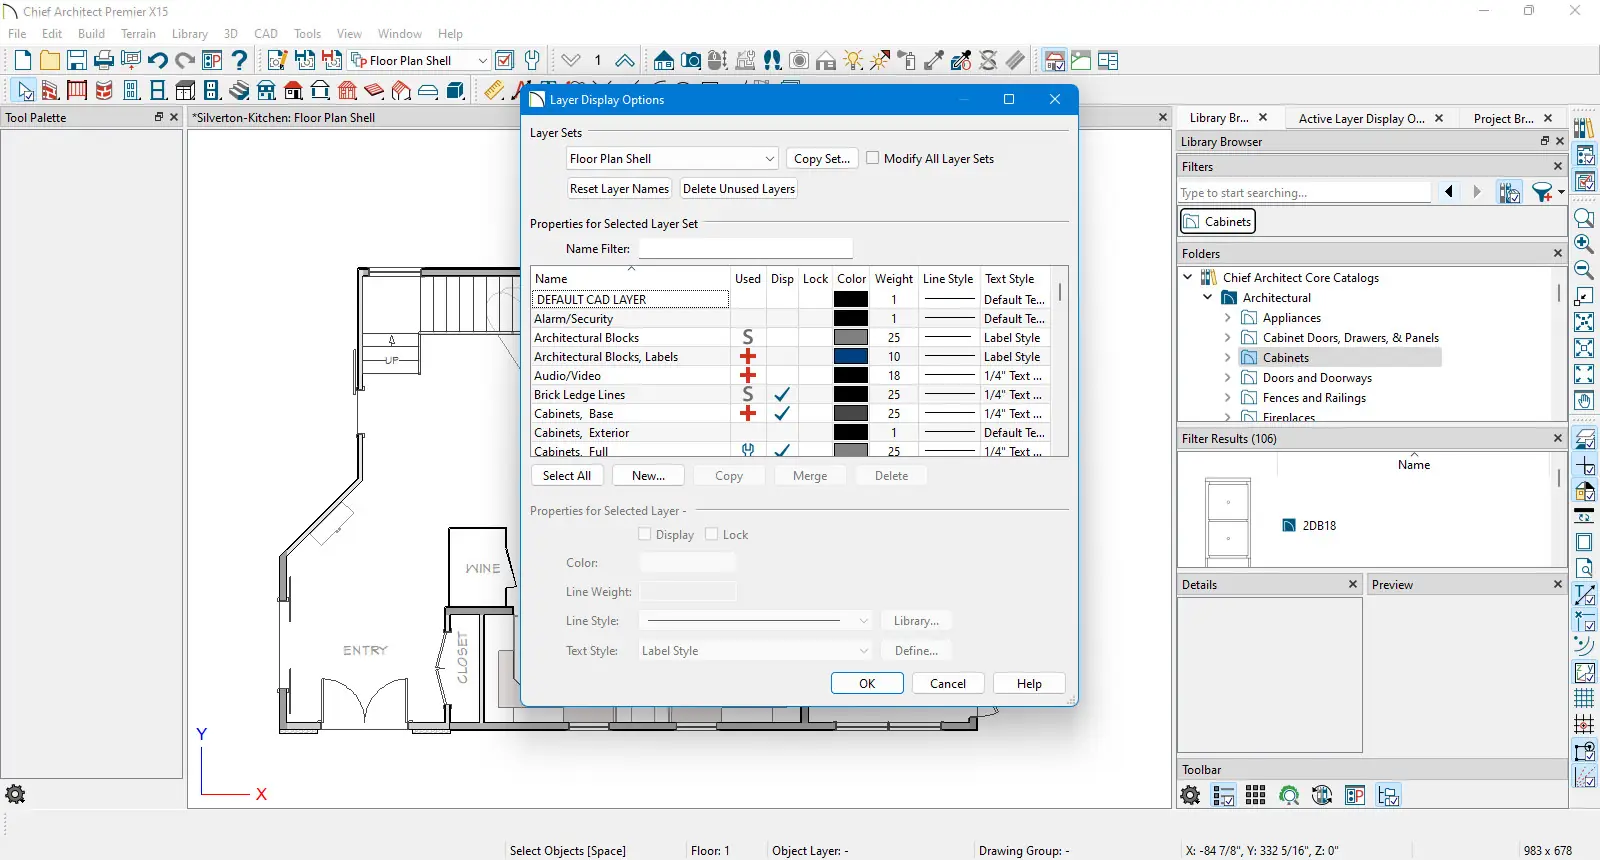Enable Modify All Layer Sets checkbox

(x=873, y=158)
